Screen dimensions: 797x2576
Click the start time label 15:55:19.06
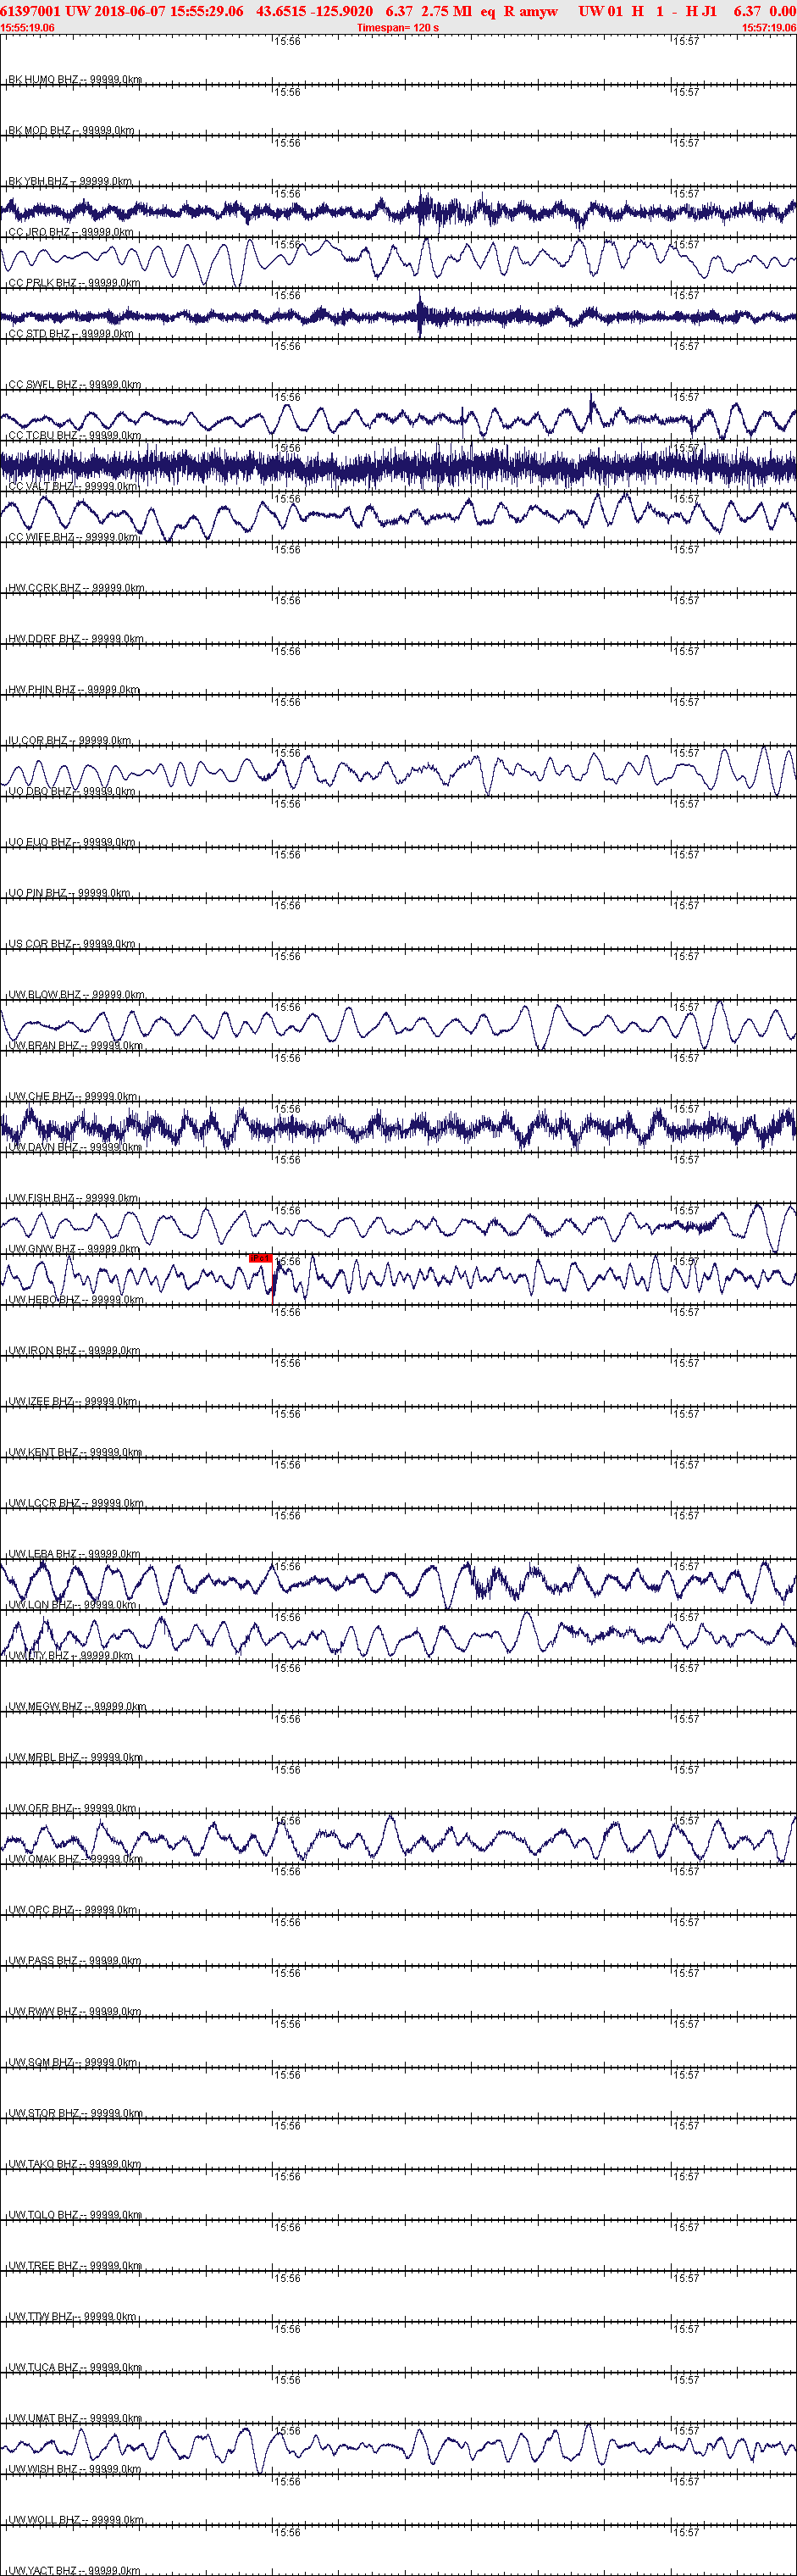pos(28,28)
